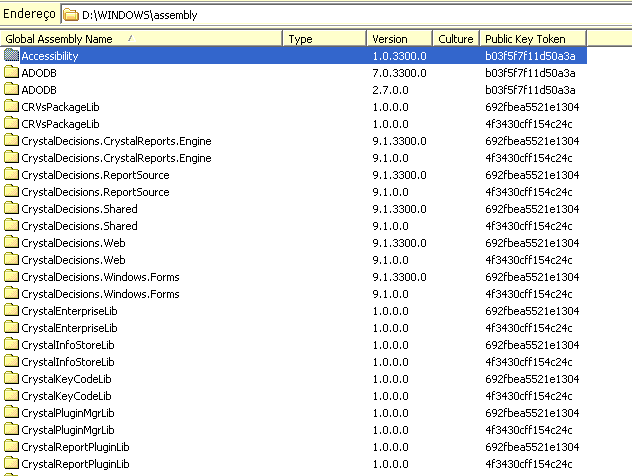Select the ADODB name in the 7.0.3300.0 row
632x476 pixels.
point(39,73)
